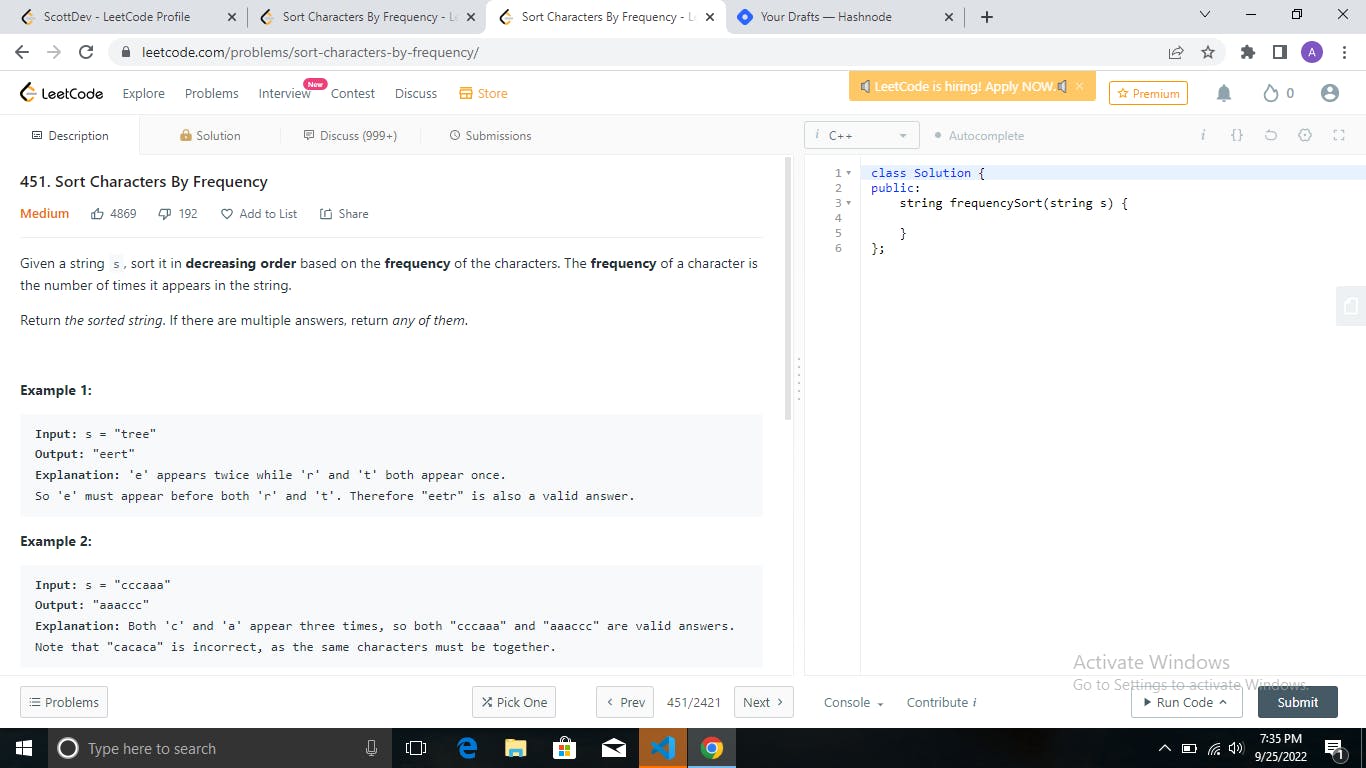Open Explore in the navbar
Screen dimensions: 1366x768
pos(143,93)
